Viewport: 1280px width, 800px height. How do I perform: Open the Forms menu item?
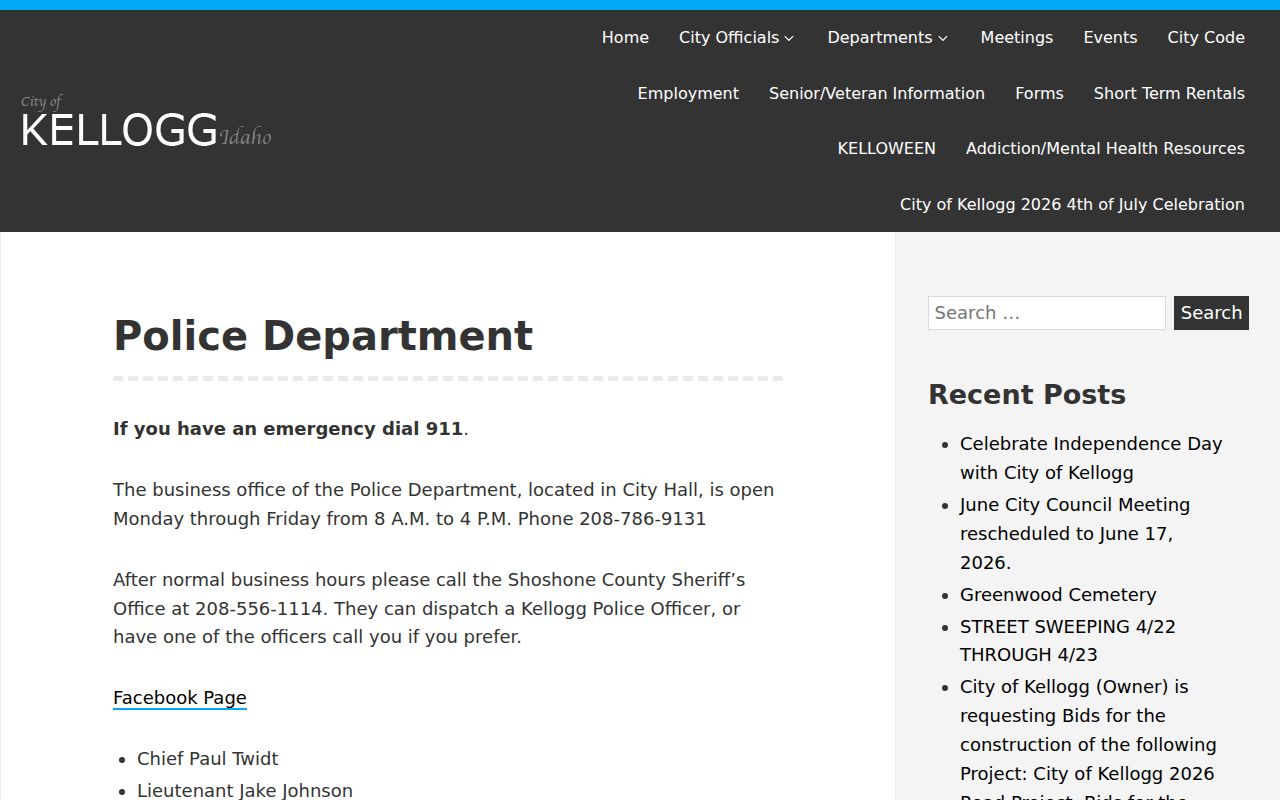1039,93
